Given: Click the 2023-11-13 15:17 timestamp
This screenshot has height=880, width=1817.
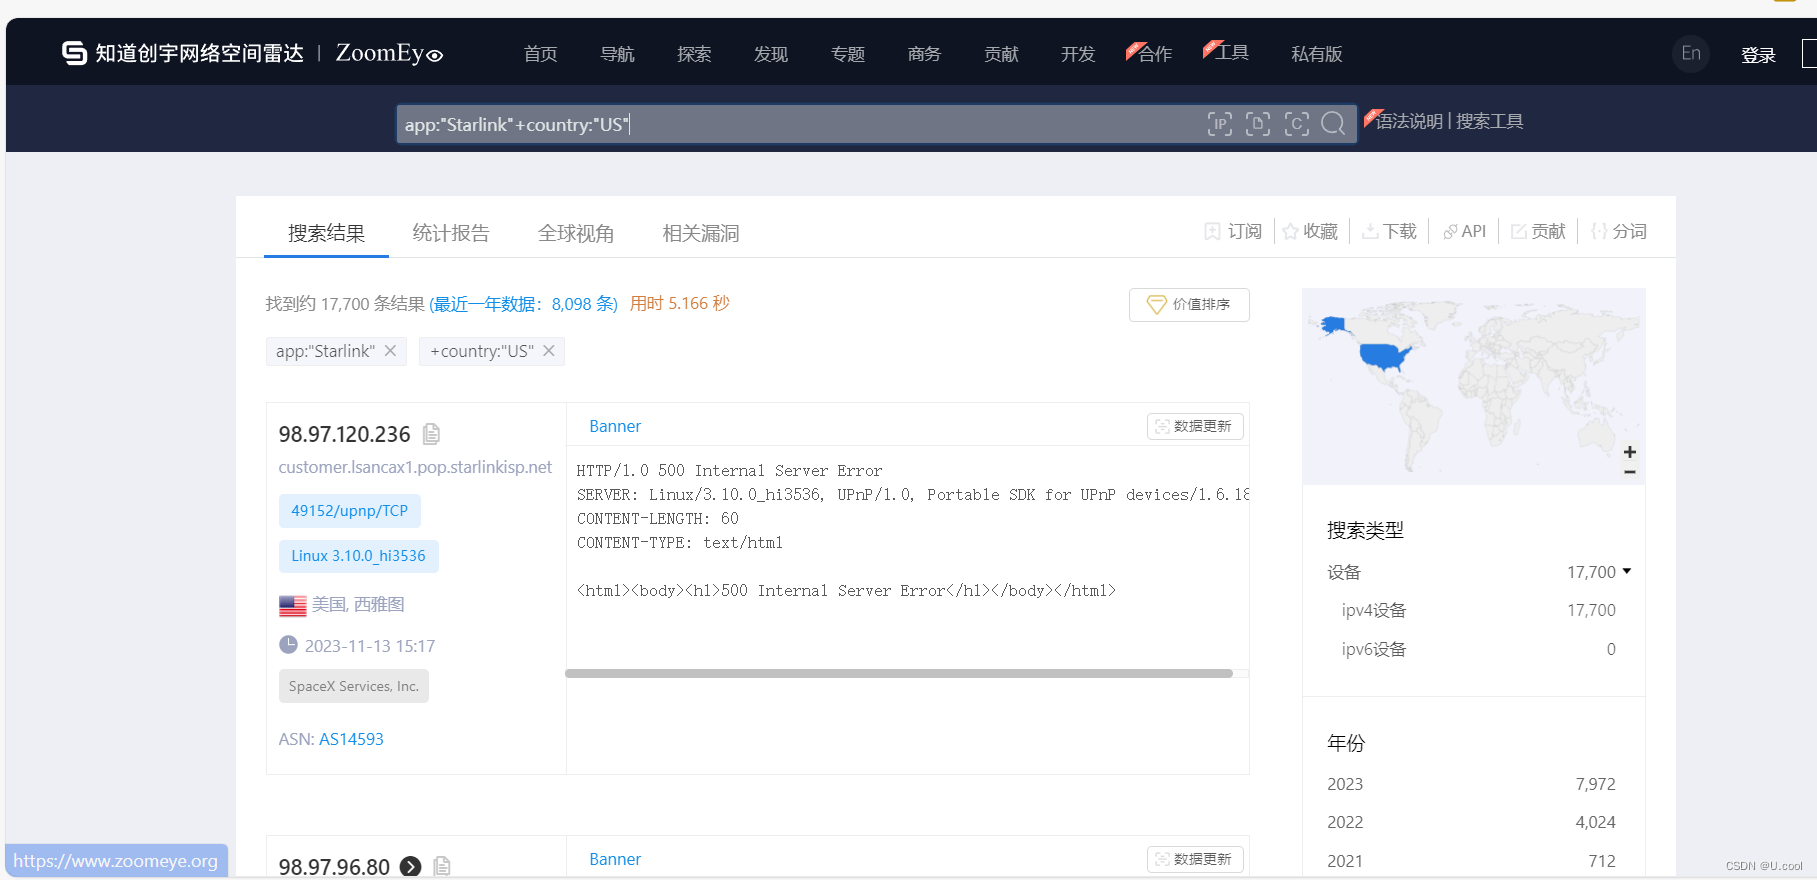Looking at the screenshot, I should coord(370,646).
